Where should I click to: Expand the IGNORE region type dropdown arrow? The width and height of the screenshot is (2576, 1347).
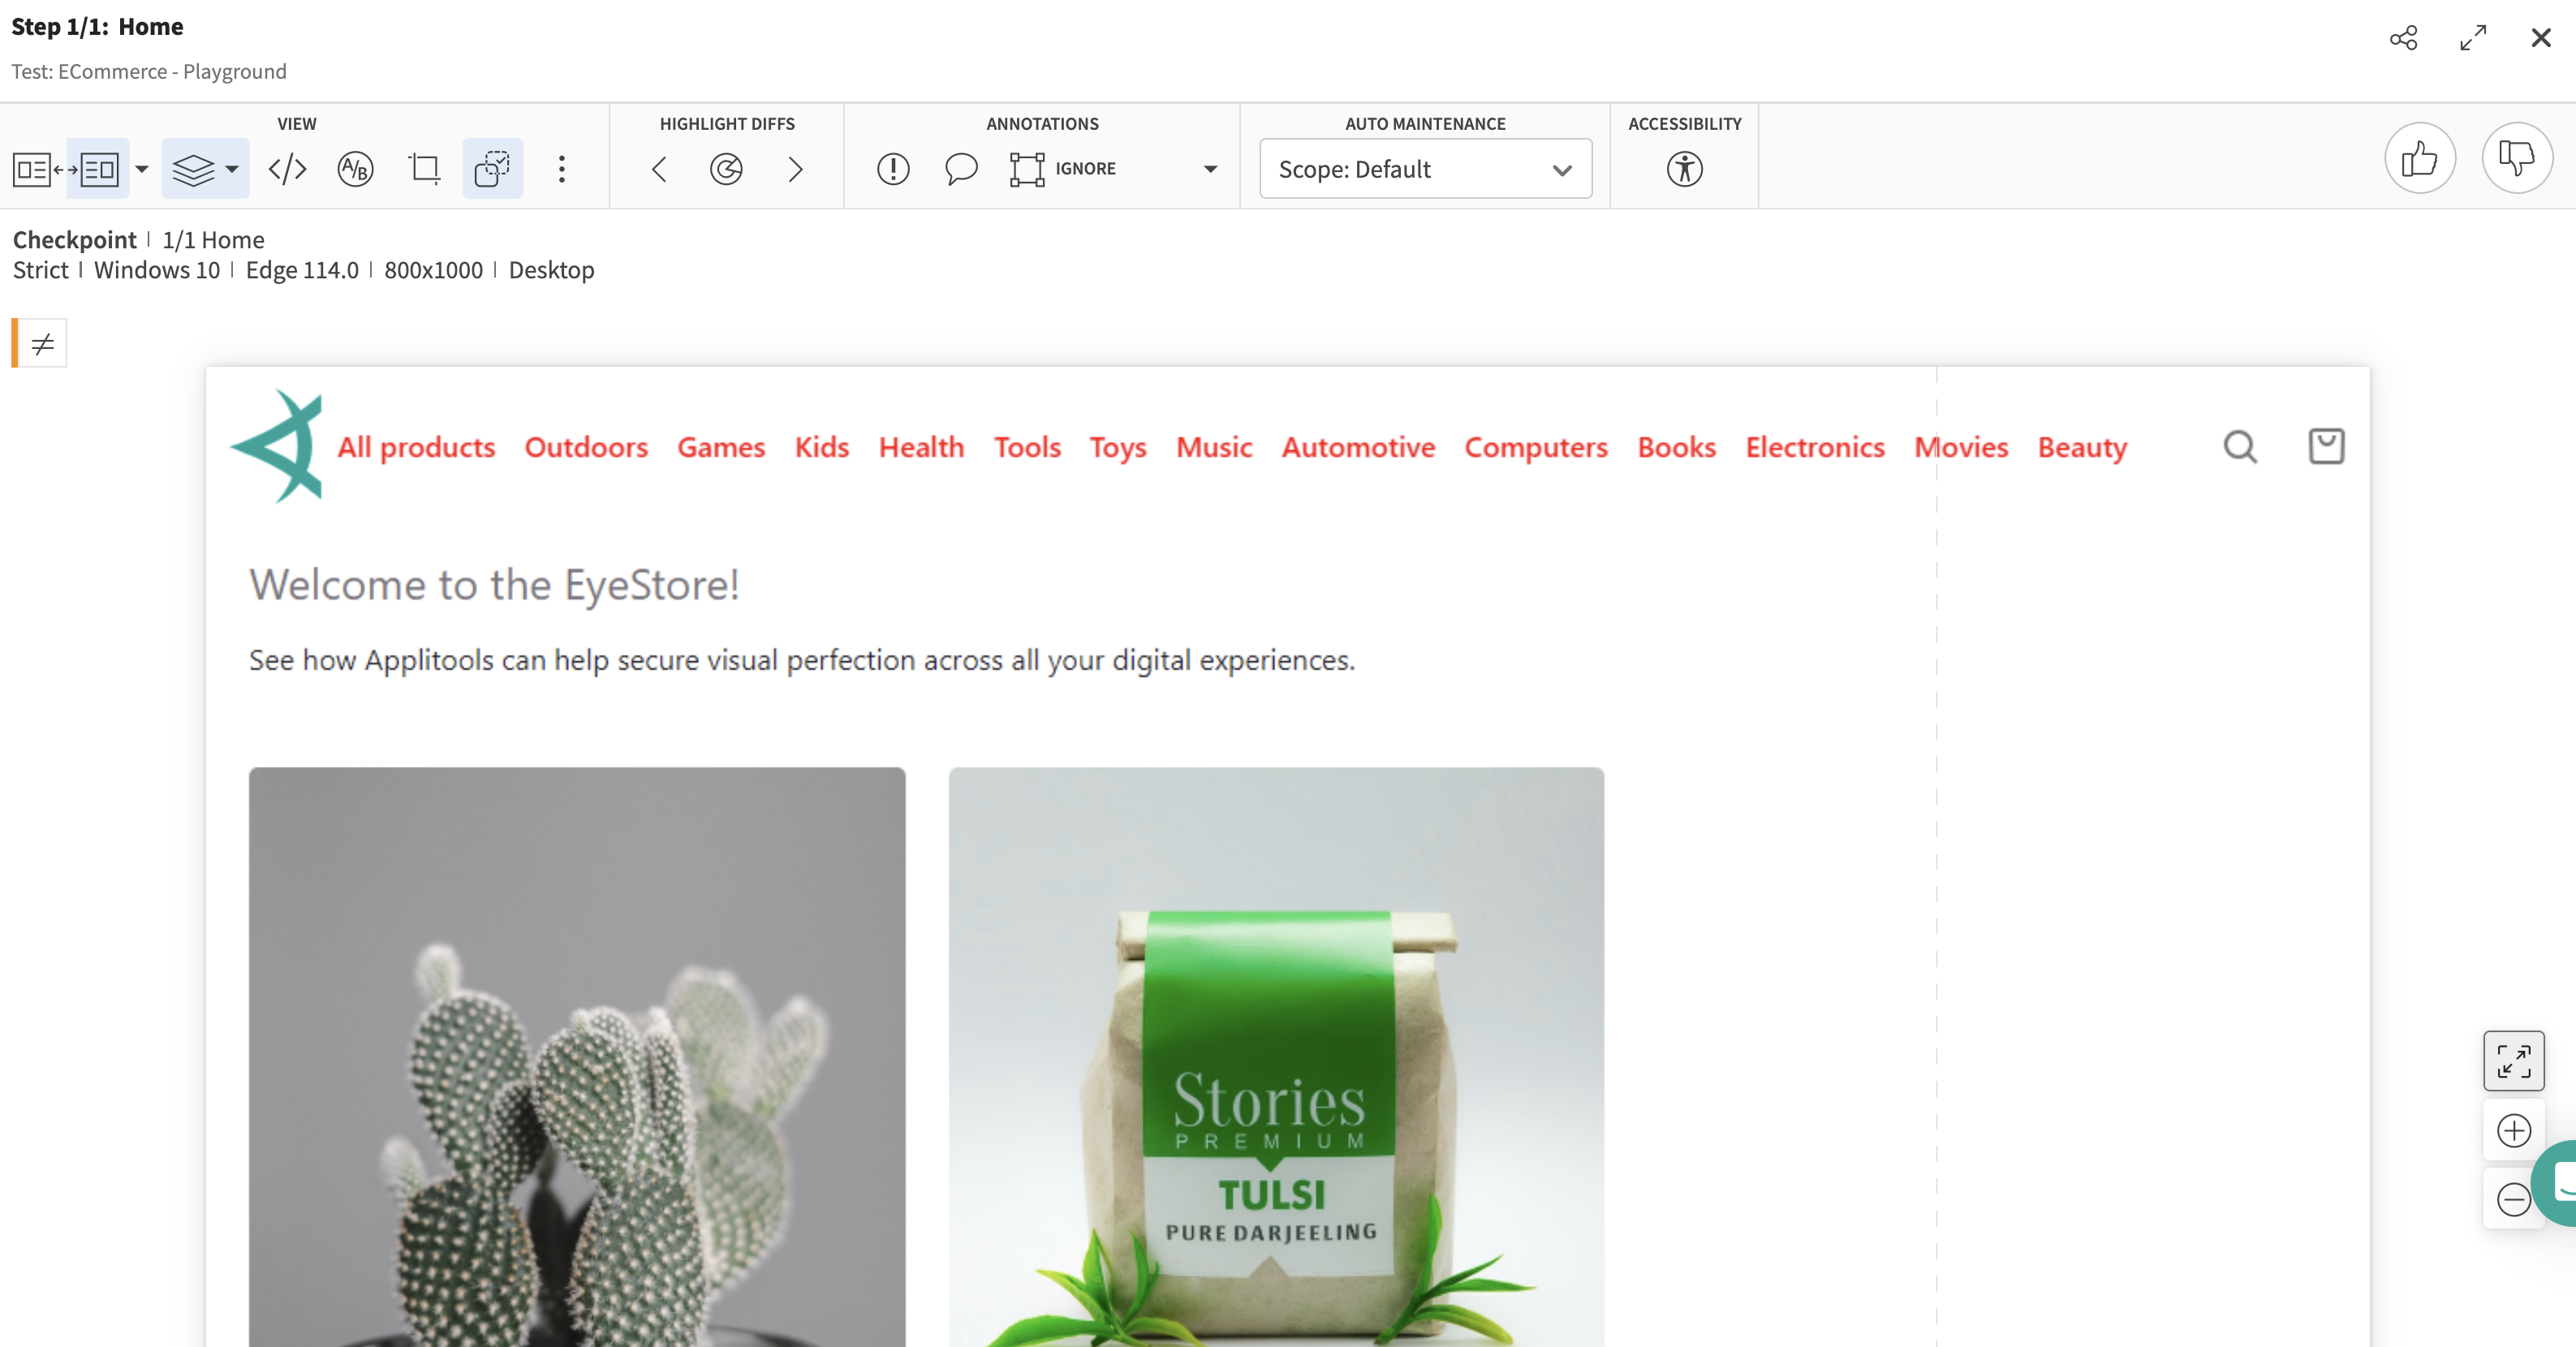[1210, 169]
